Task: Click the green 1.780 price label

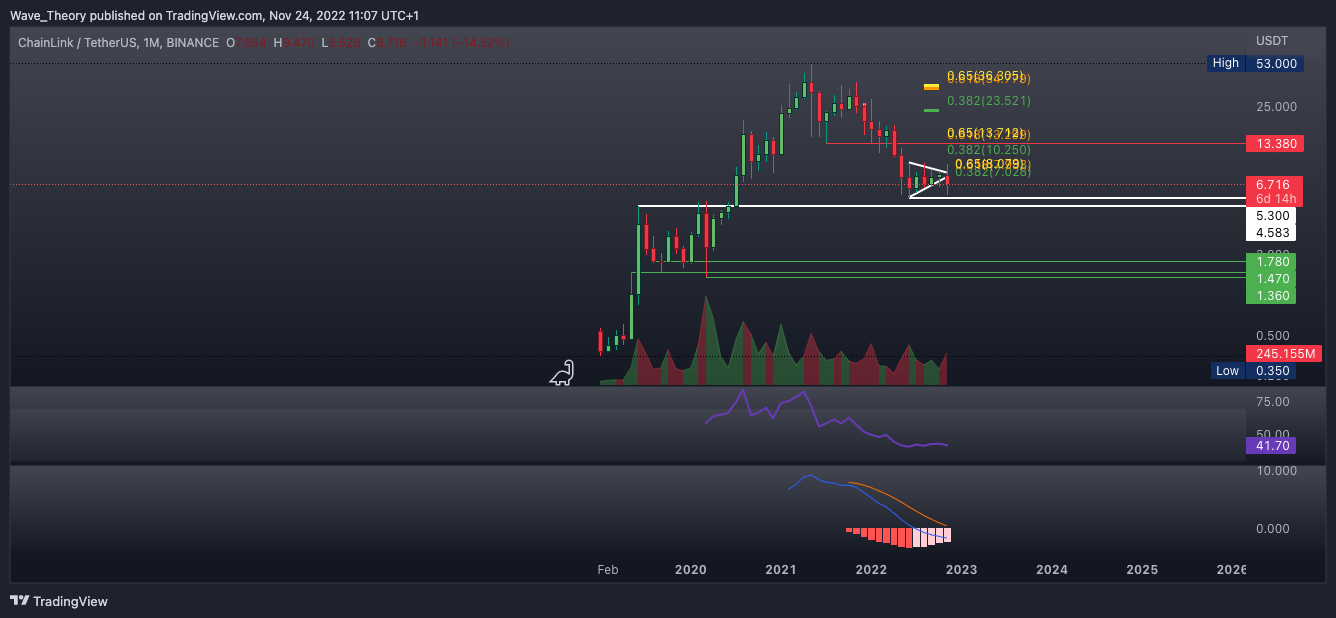Action: [1271, 261]
